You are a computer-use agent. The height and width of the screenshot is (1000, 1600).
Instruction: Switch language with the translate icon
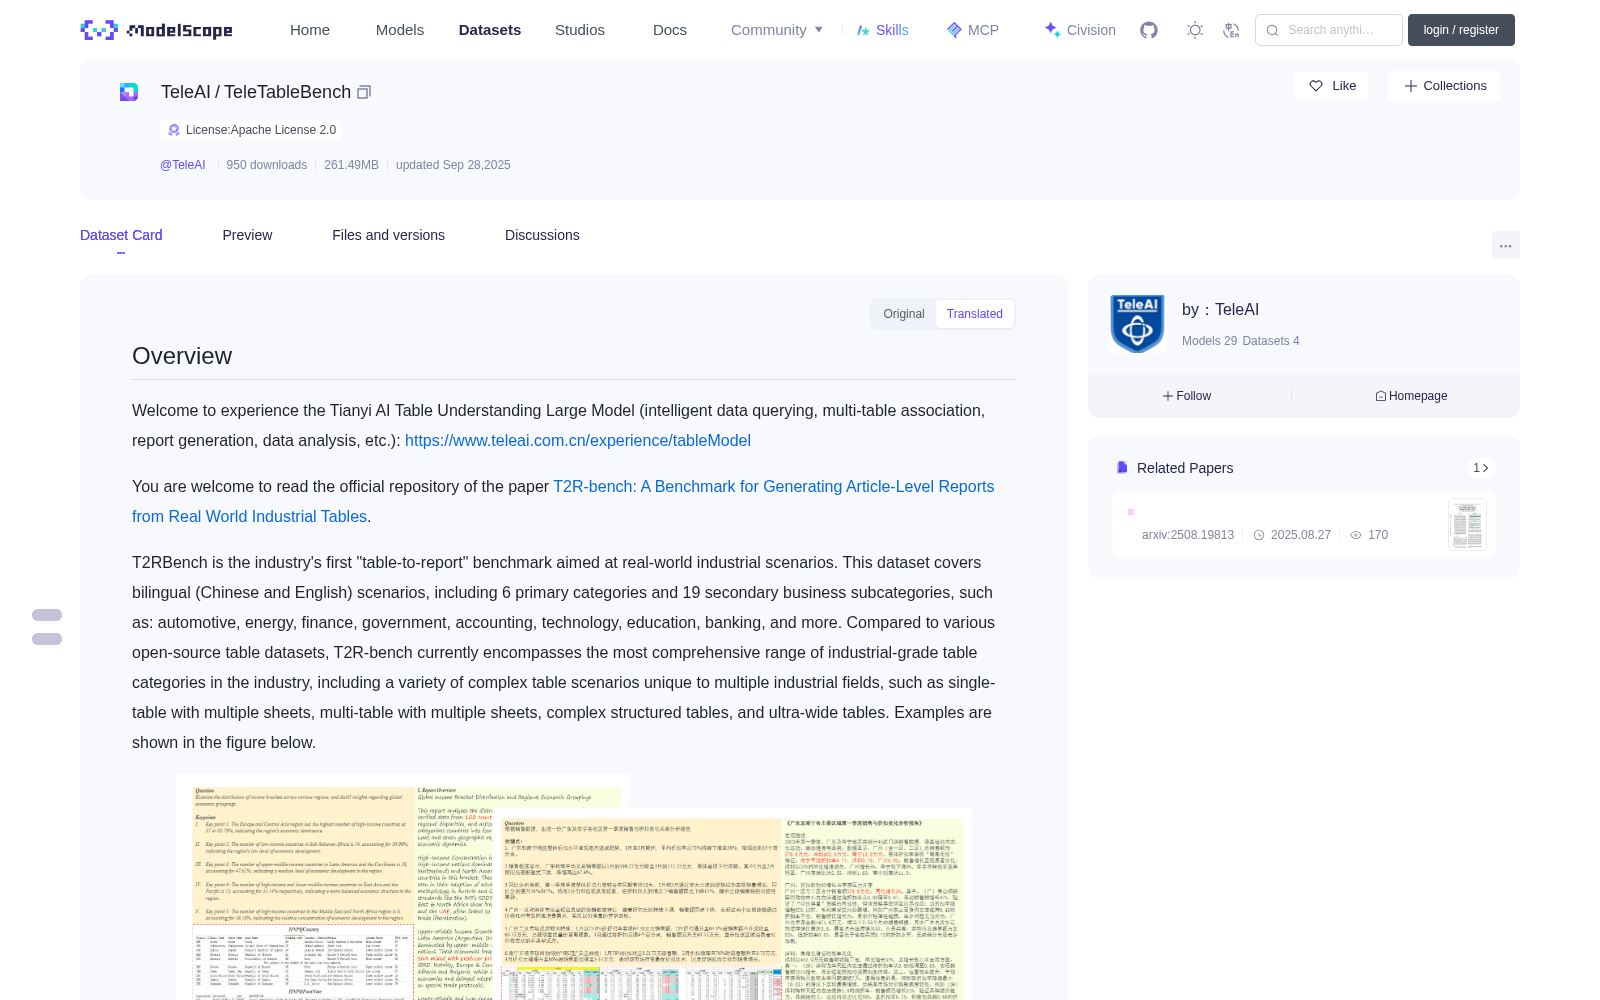pos(1232,30)
